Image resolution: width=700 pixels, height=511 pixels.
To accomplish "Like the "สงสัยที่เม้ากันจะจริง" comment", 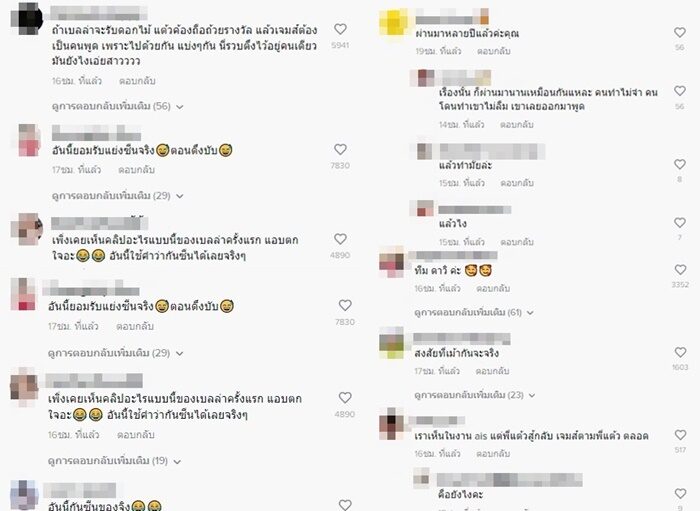I will pos(680,352).
